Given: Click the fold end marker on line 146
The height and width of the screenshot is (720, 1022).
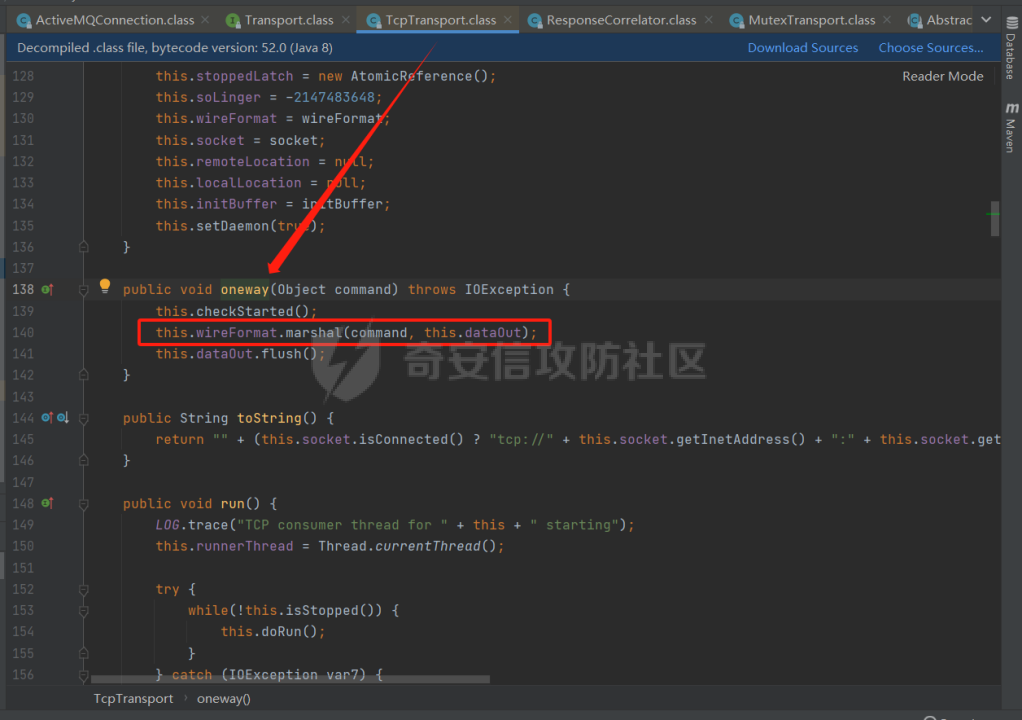Looking at the screenshot, I should click(83, 461).
